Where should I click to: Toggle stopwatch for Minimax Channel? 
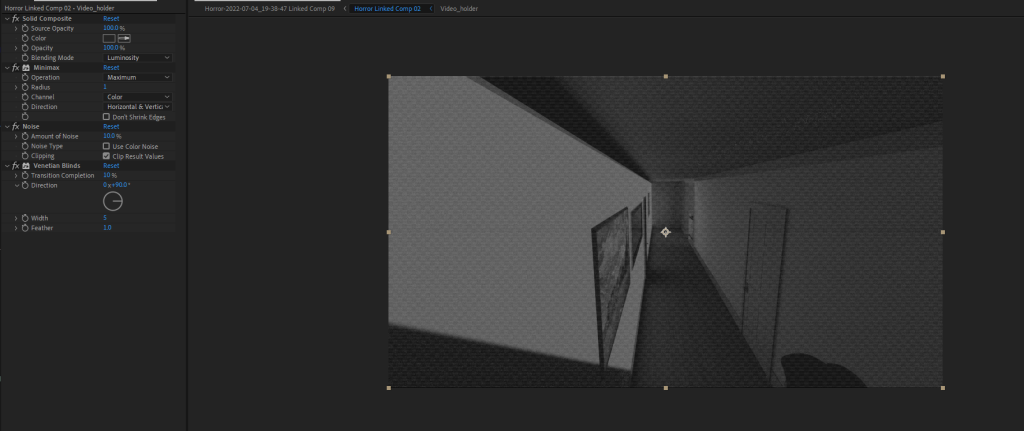25,97
